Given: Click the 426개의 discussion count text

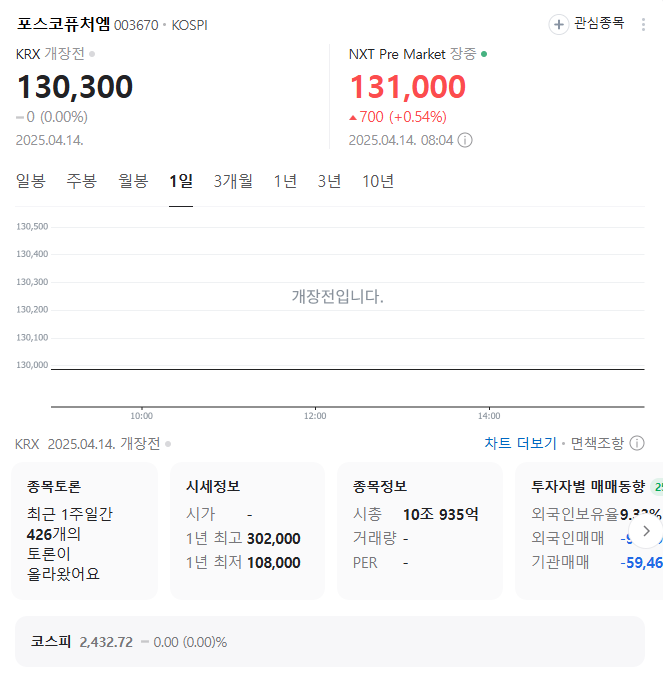Looking at the screenshot, I should coord(53,535).
